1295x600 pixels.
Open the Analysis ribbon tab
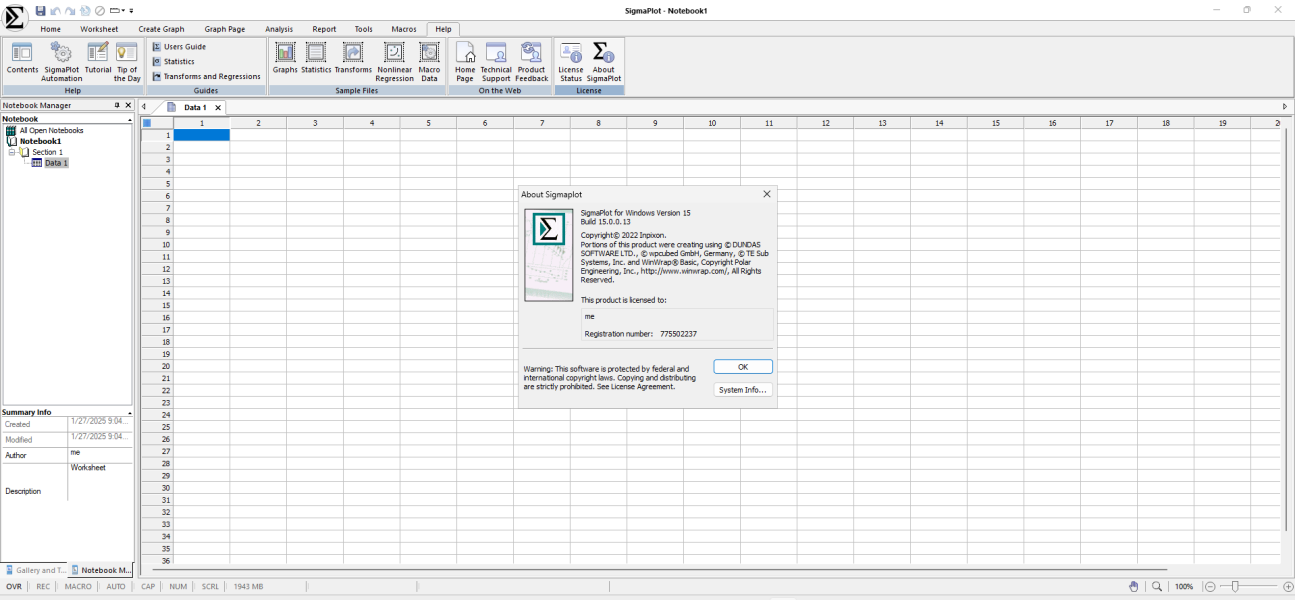[x=279, y=29]
